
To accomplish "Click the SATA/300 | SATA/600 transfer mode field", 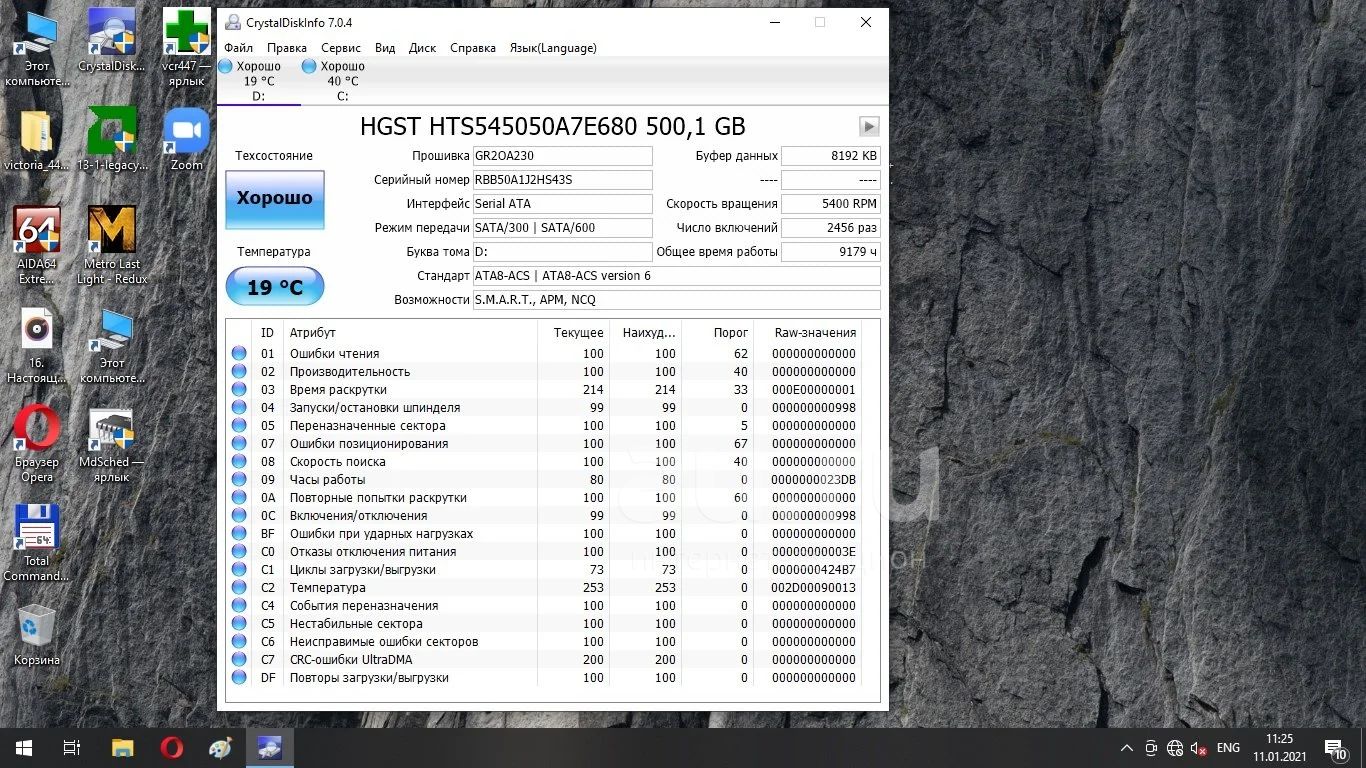I will point(562,228).
